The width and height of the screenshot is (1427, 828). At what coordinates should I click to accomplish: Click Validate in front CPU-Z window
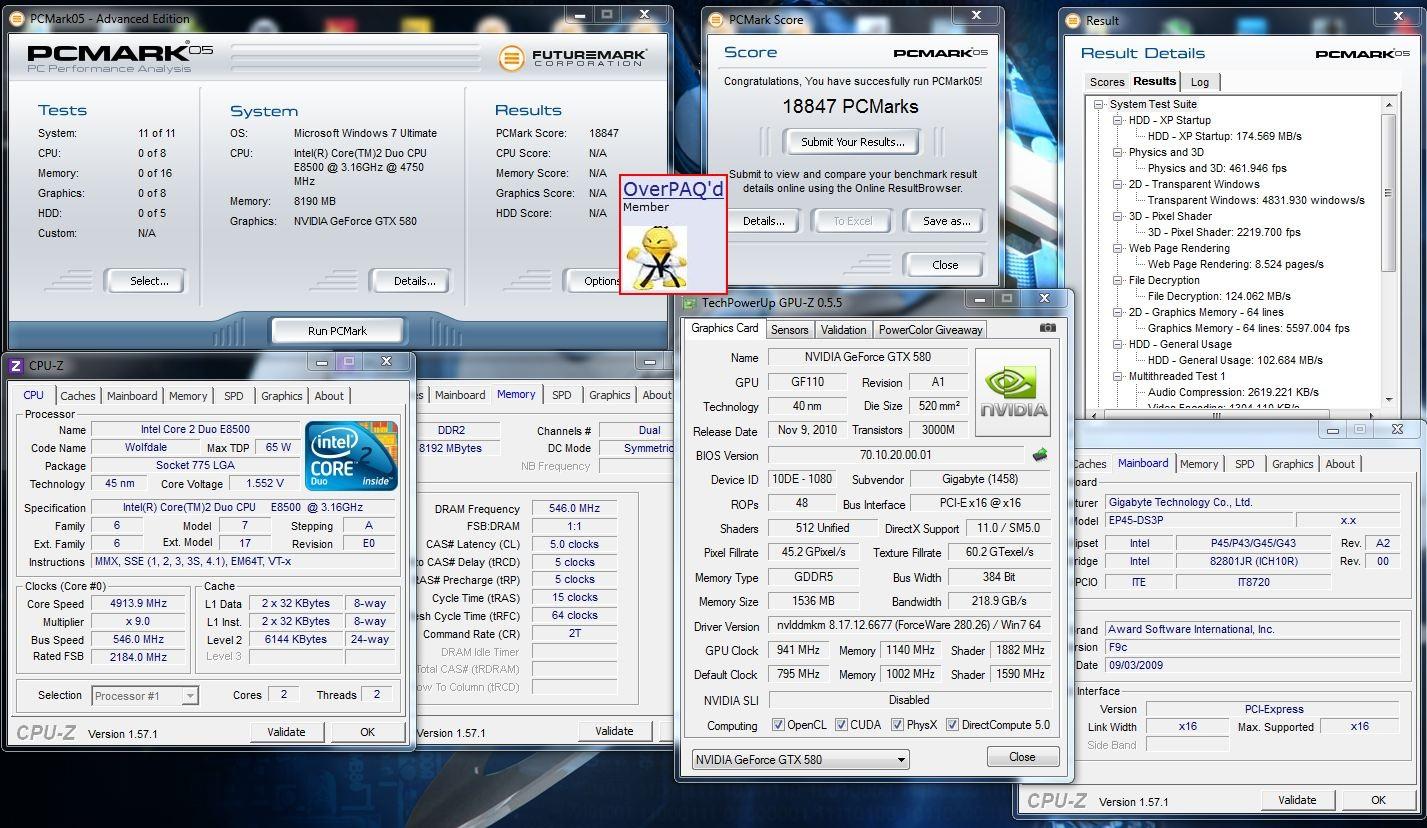(x=286, y=732)
